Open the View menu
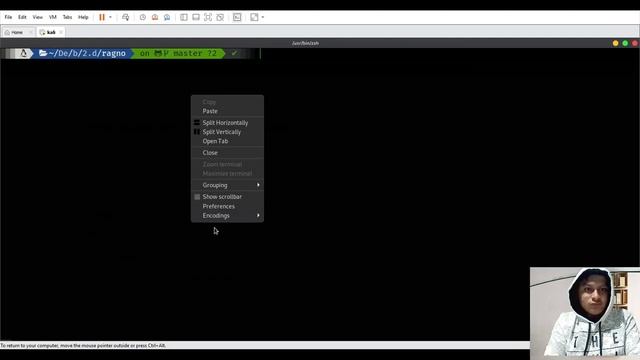 click(38, 17)
